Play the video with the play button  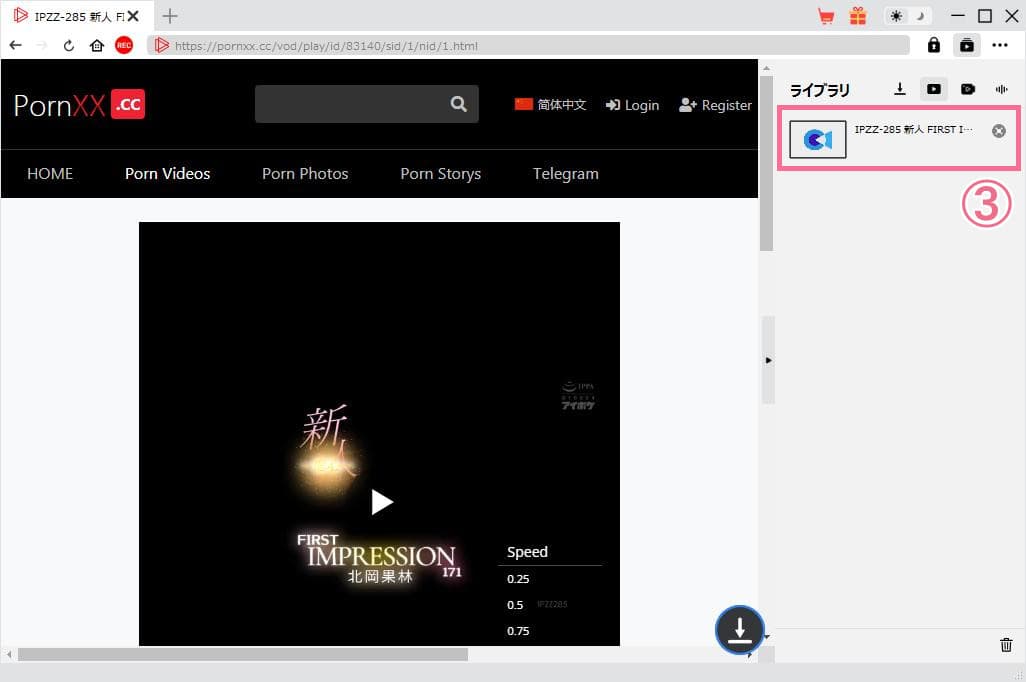[x=381, y=502]
